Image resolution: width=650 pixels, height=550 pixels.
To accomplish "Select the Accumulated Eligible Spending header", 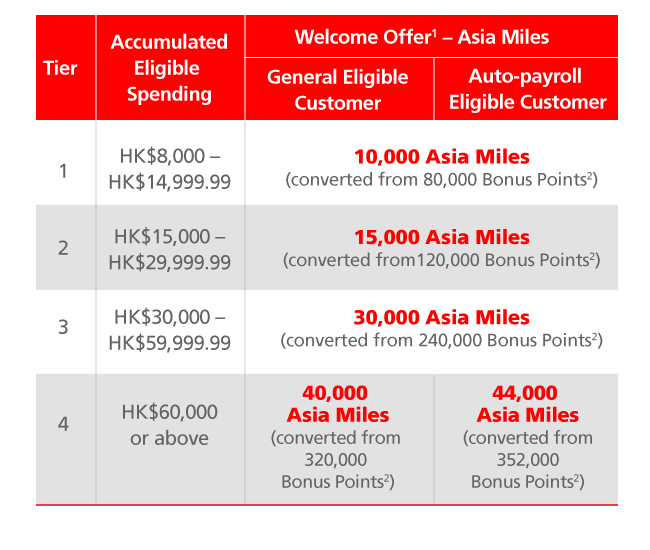I will pos(169,68).
